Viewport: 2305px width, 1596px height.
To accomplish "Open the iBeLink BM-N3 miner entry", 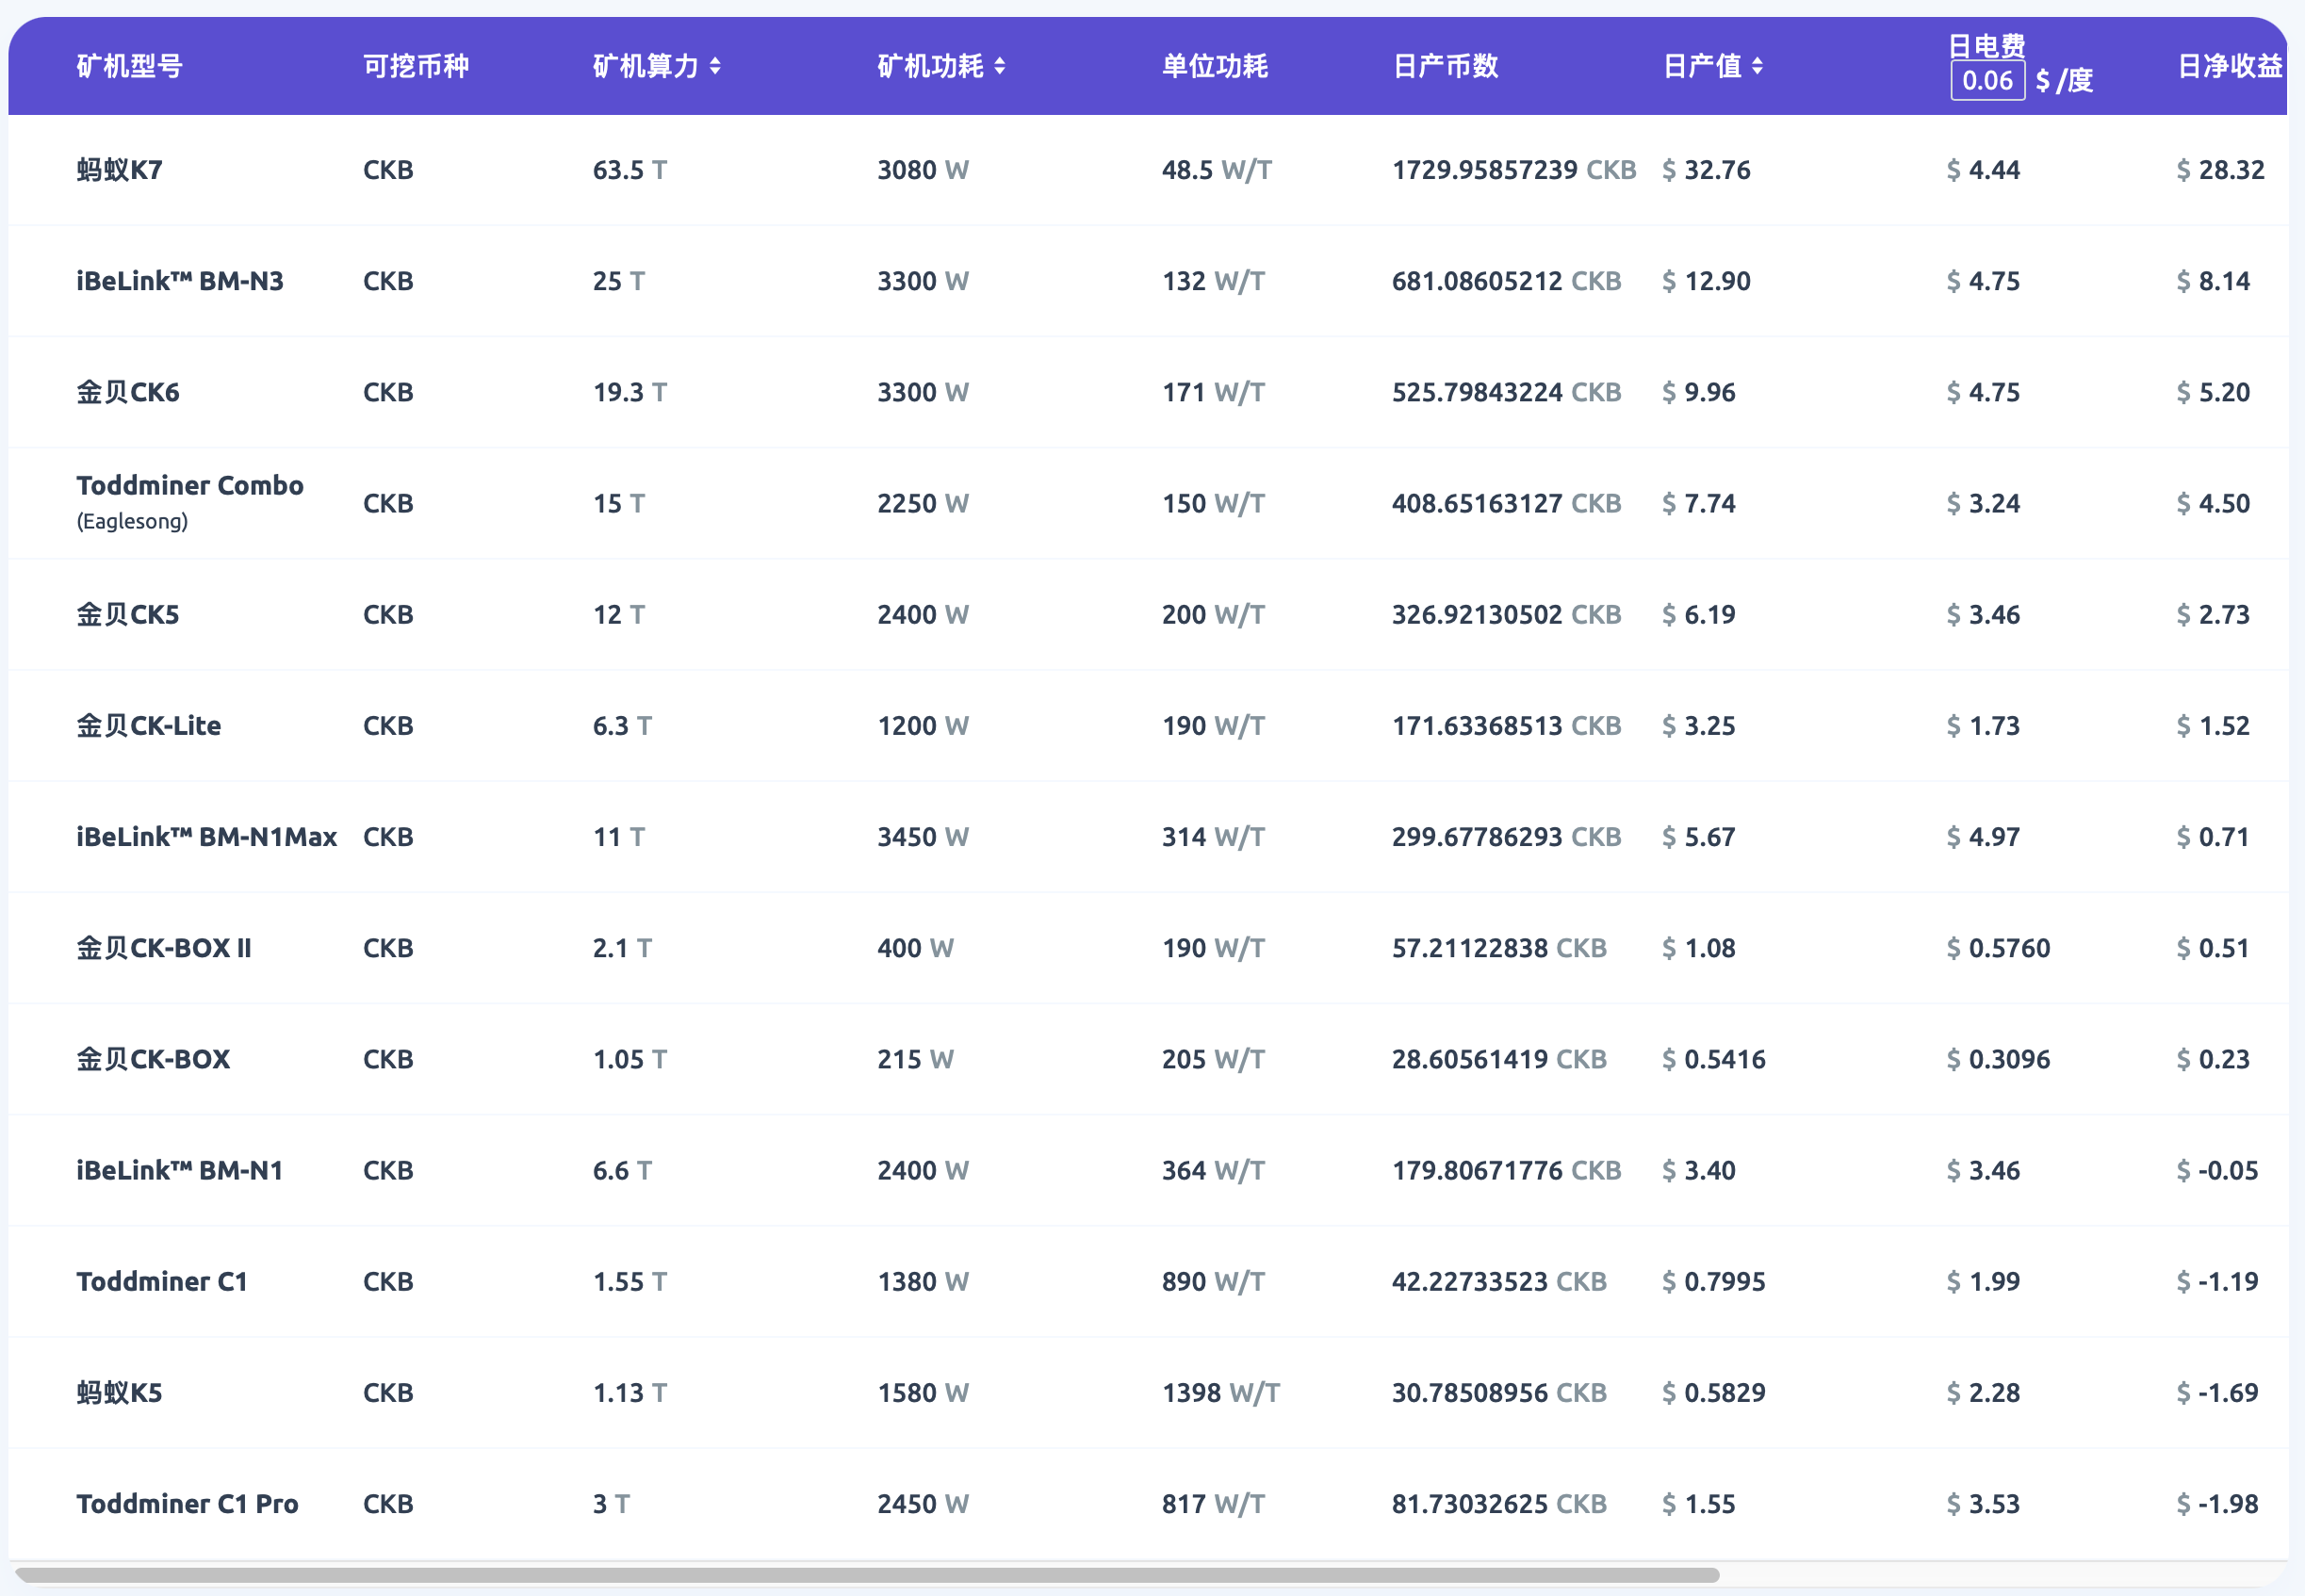I will click(x=180, y=281).
